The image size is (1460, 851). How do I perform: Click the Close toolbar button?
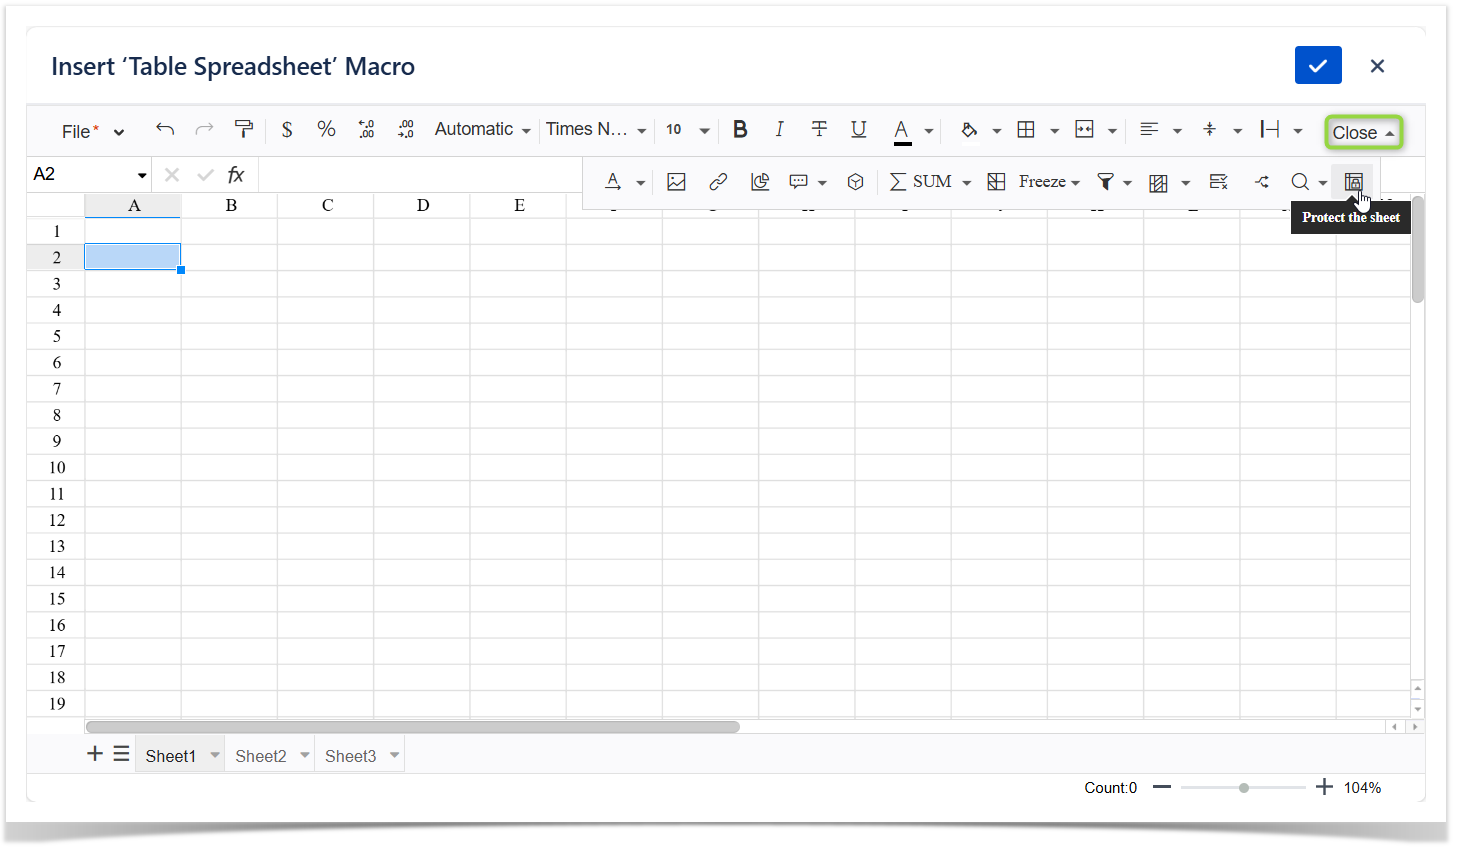(x=1363, y=133)
